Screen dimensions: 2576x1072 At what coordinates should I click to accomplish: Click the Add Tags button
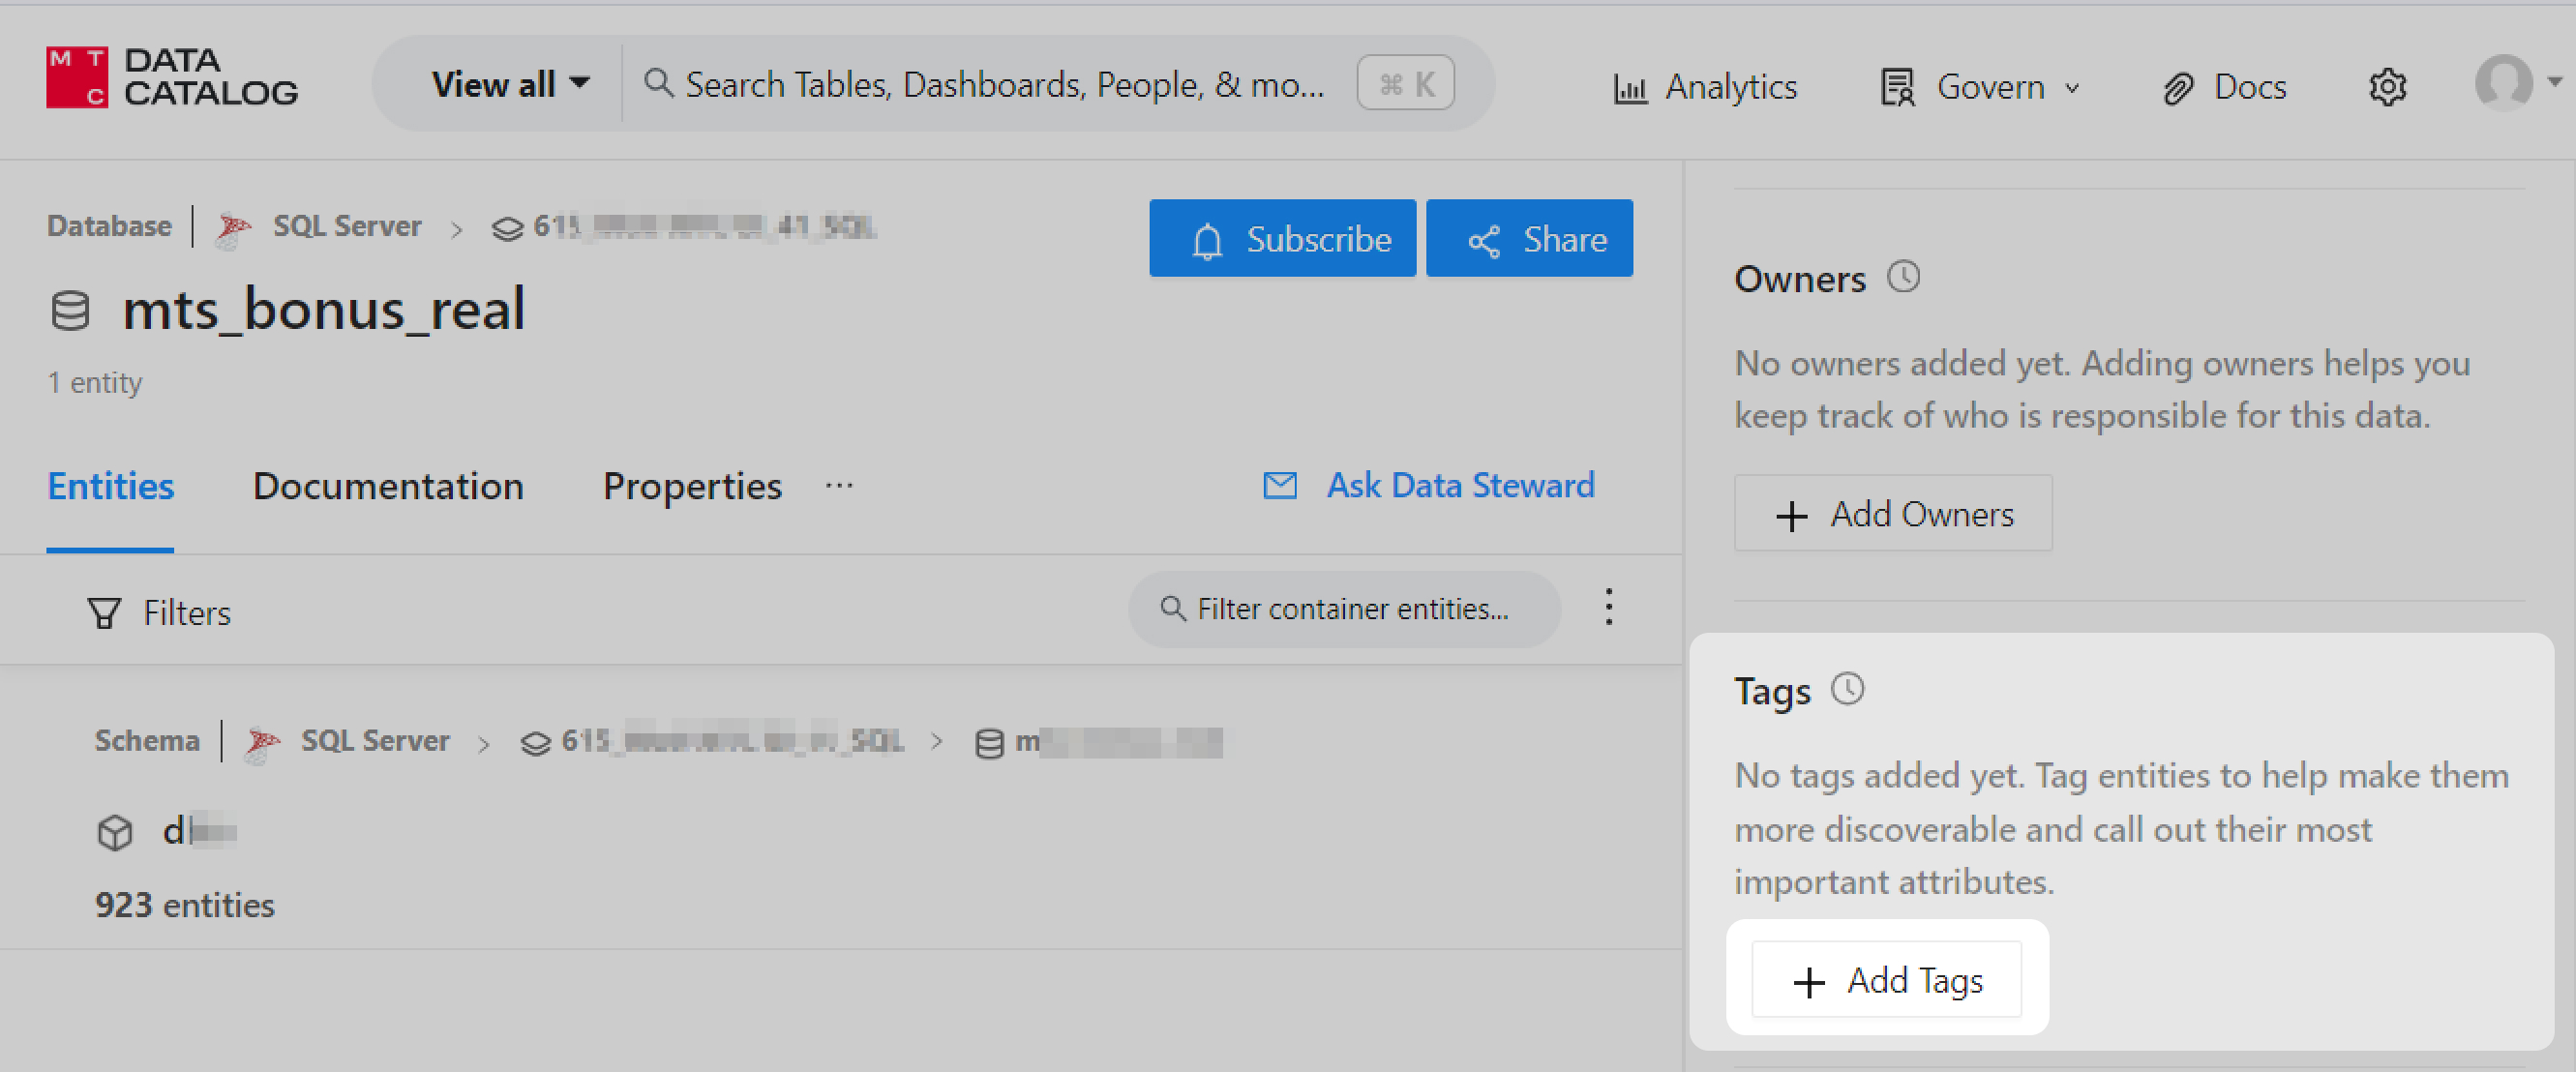(x=1886, y=980)
